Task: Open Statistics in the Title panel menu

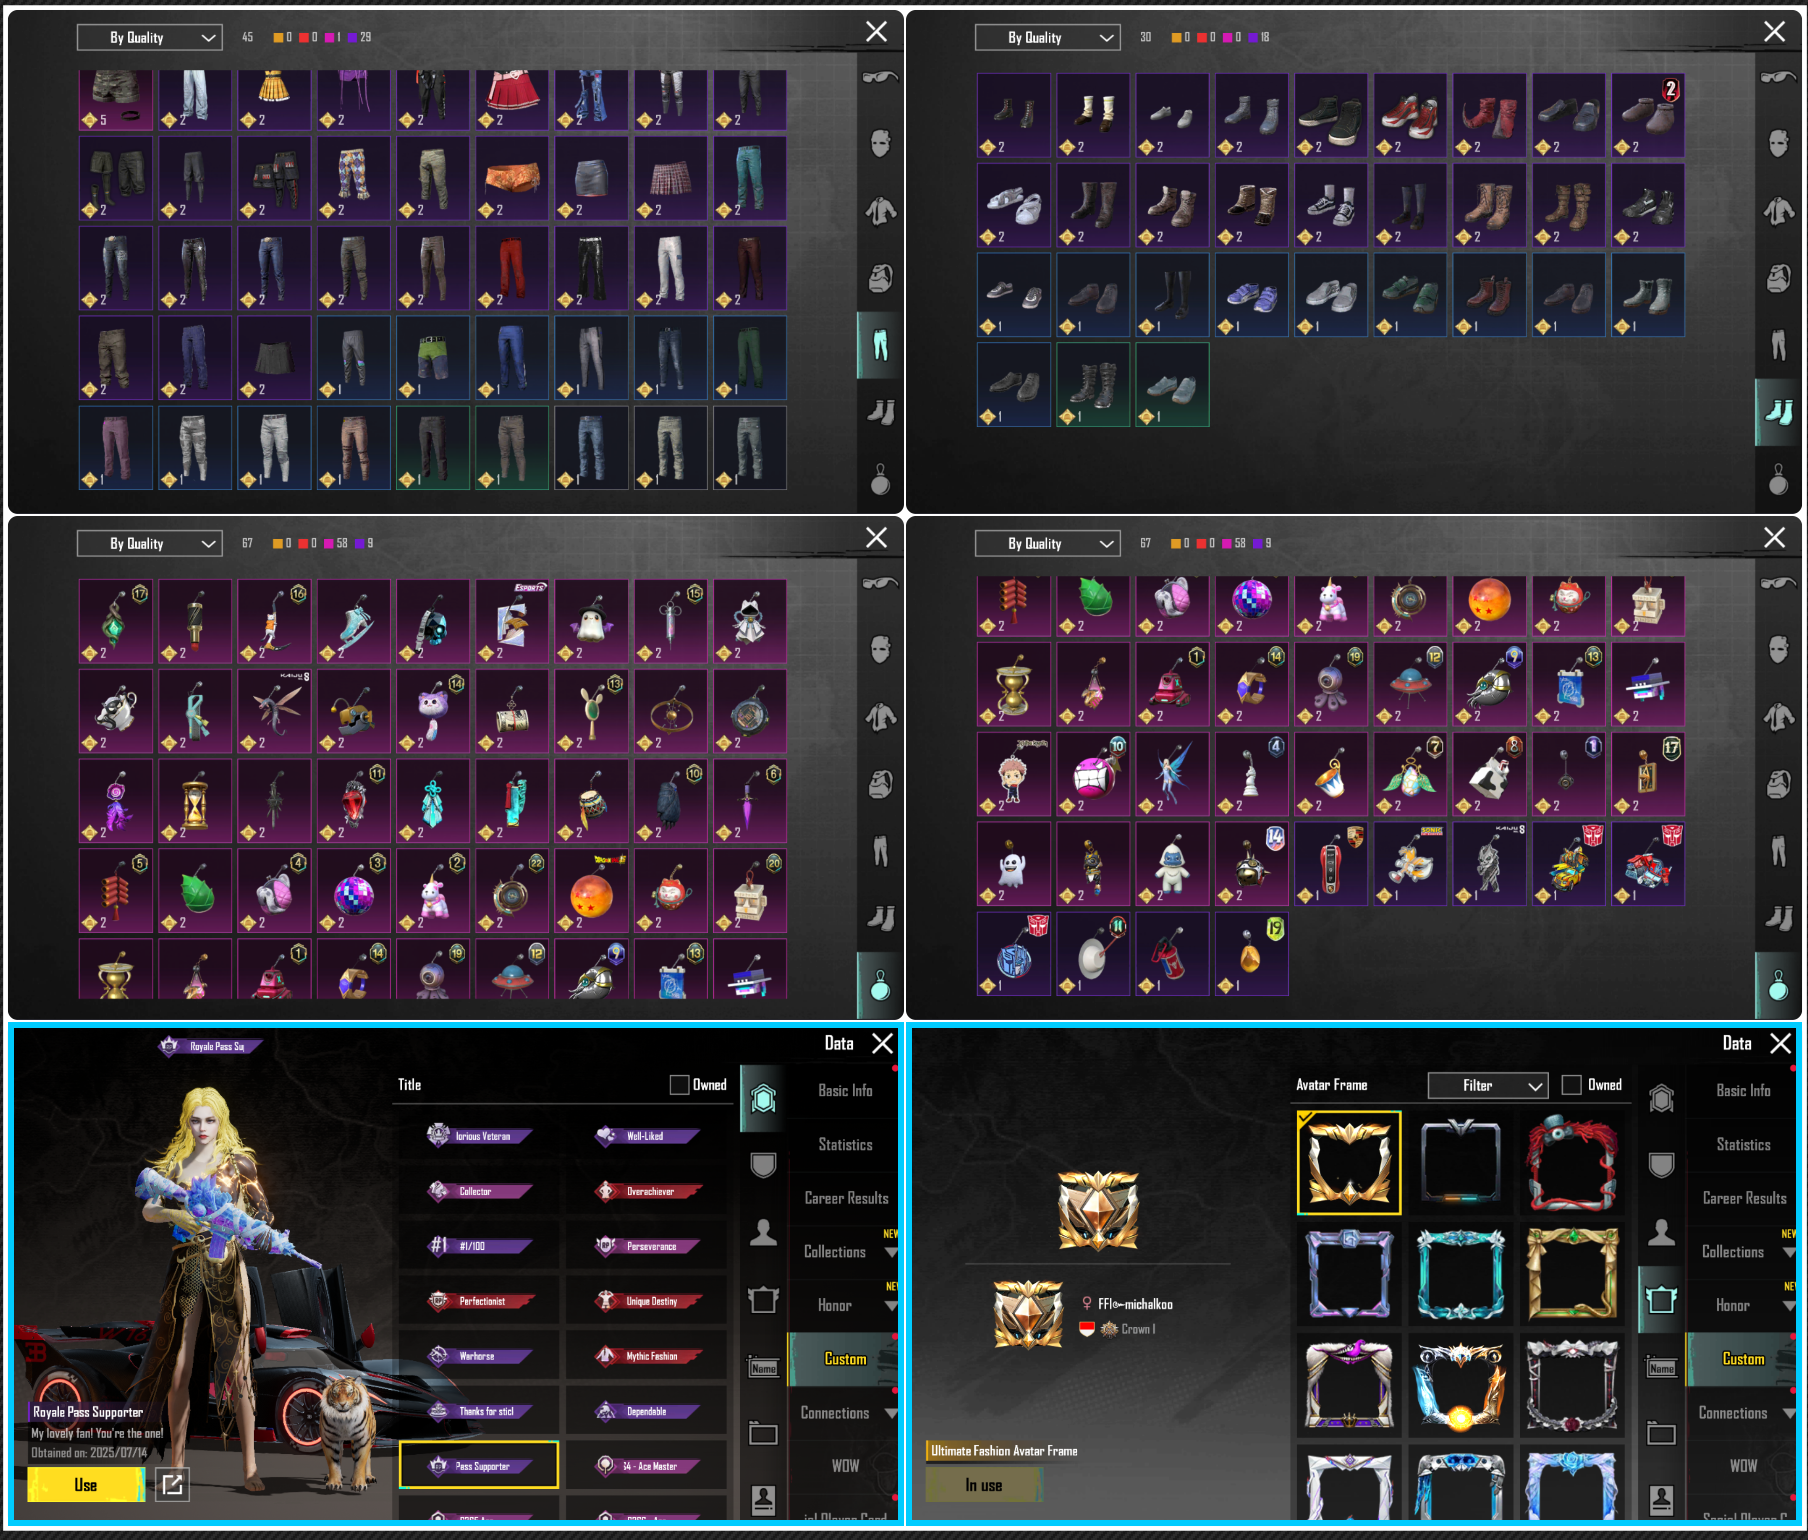Action: point(845,1145)
